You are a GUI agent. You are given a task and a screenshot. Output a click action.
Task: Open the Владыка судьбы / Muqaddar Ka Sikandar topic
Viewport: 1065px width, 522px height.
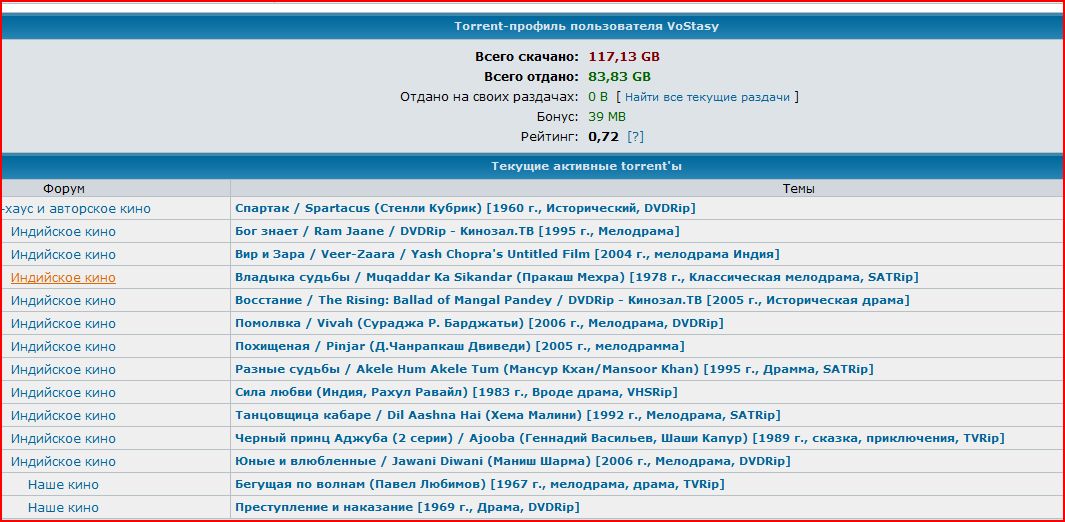coord(577,278)
